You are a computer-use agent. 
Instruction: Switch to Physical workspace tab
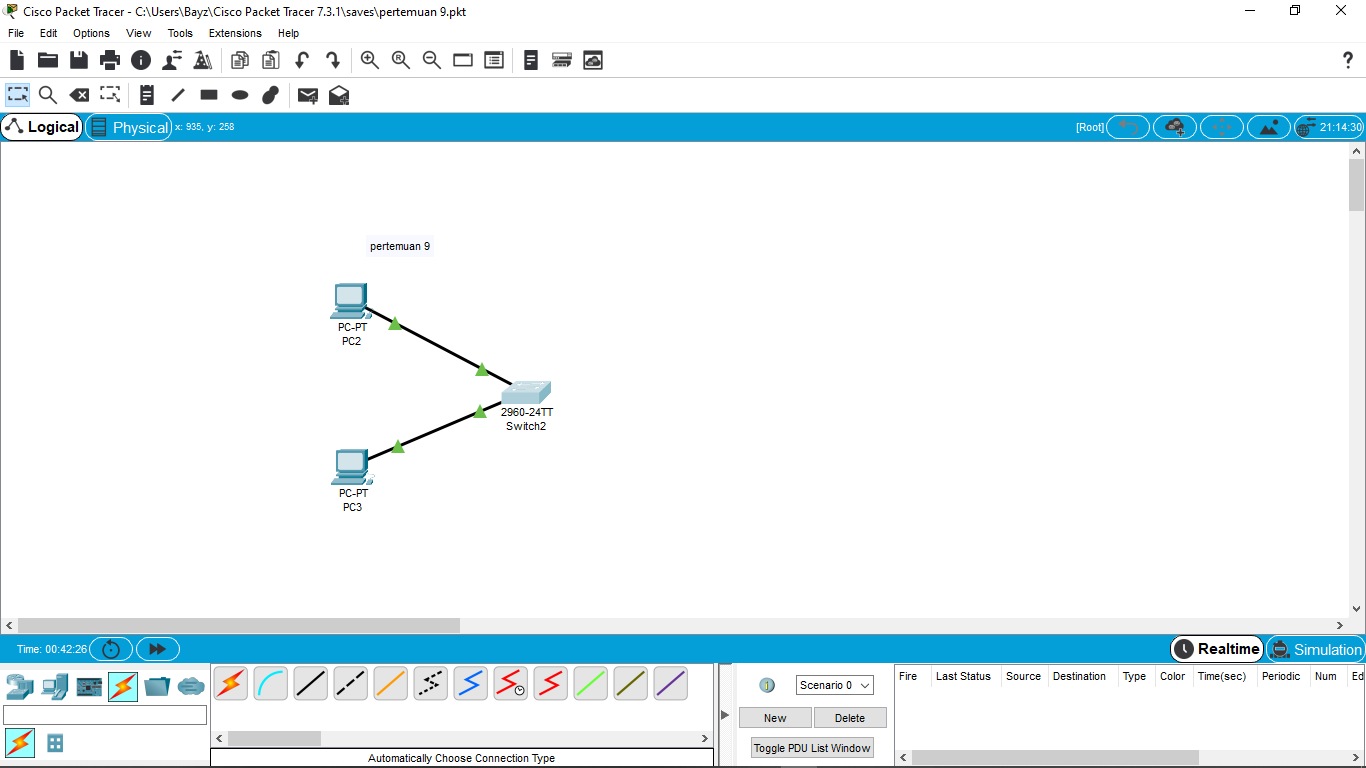[129, 127]
